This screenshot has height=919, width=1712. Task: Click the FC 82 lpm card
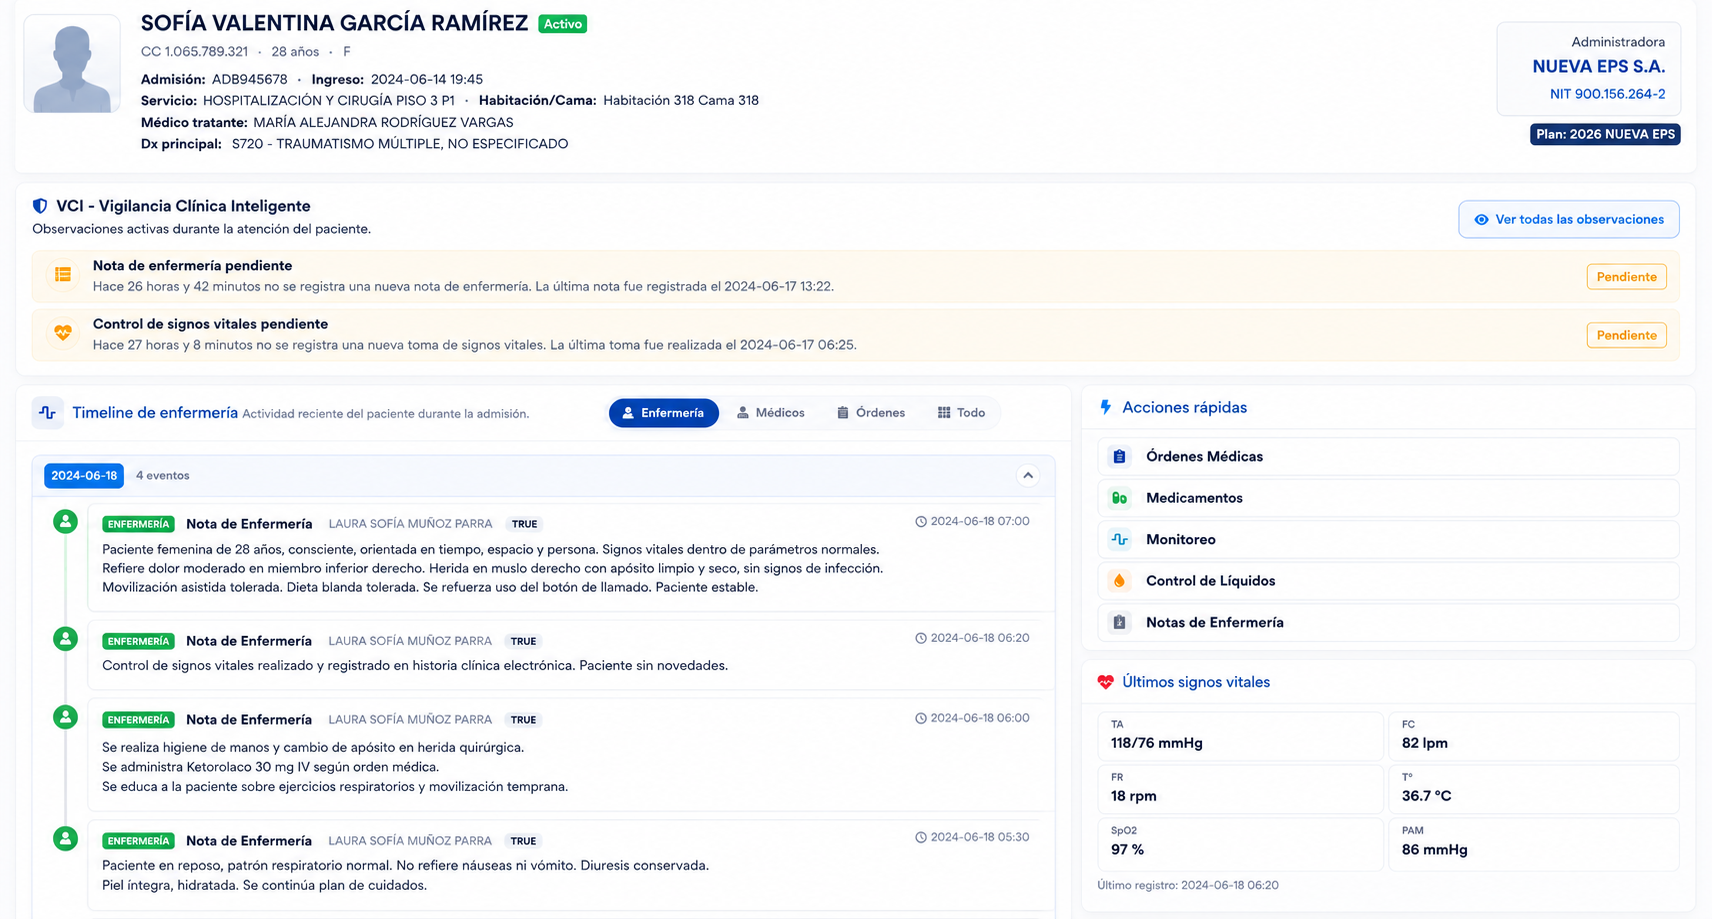coord(1533,736)
